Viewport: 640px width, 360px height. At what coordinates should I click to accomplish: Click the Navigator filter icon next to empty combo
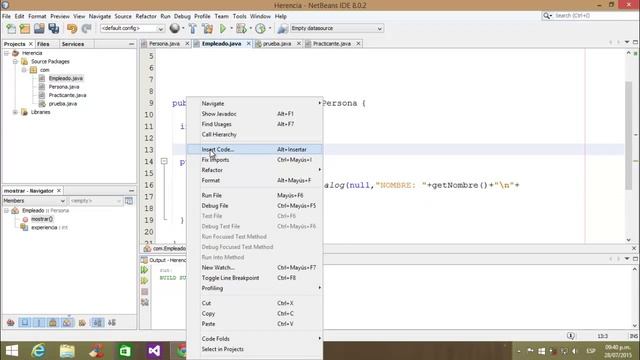[x=129, y=201]
